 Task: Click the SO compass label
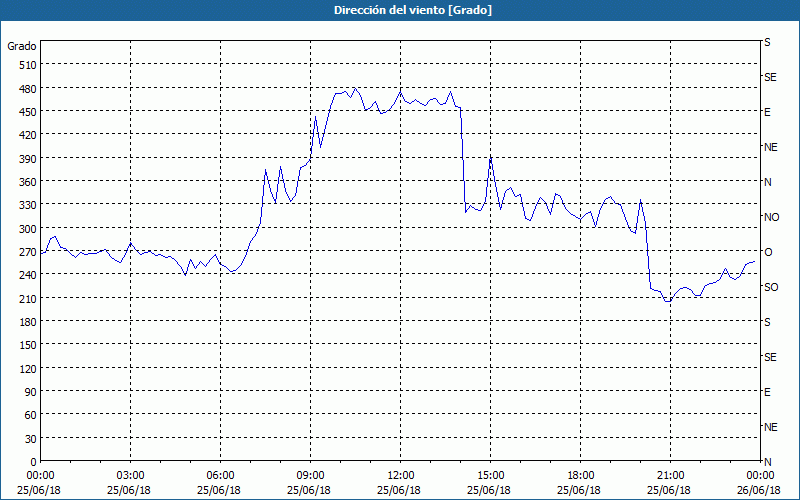[x=771, y=287]
